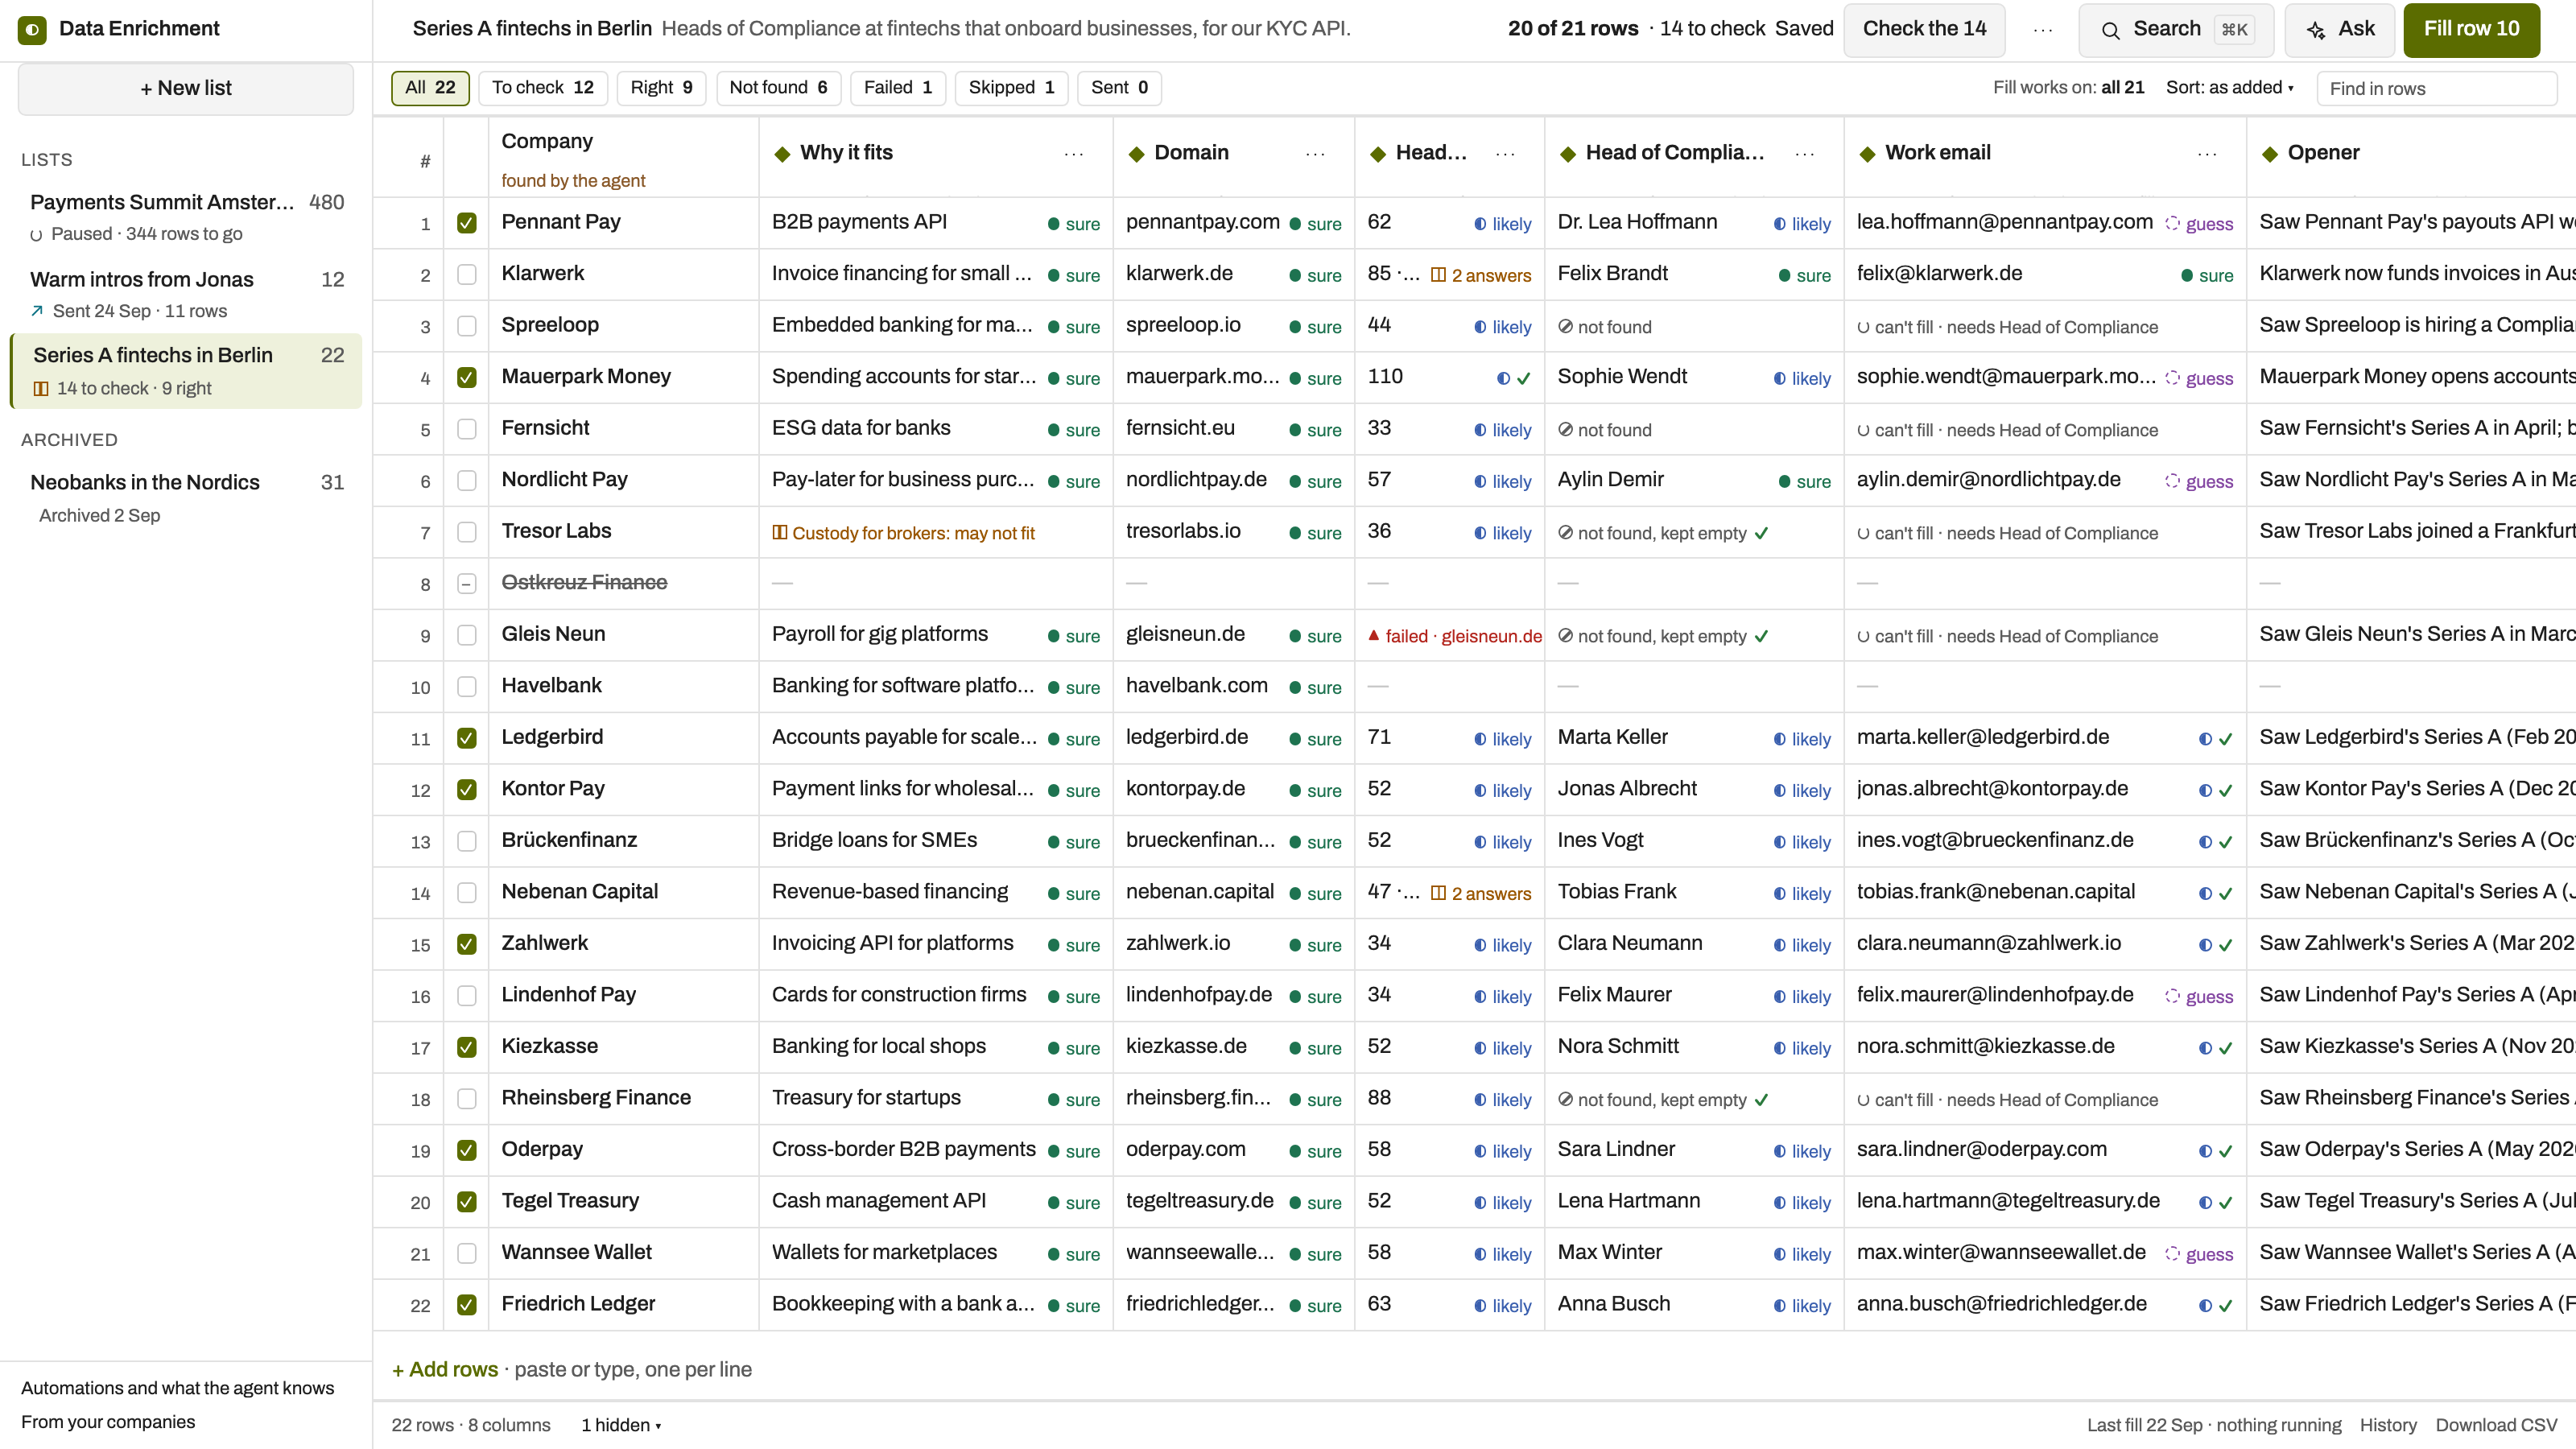This screenshot has height=1449, width=2576.
Task: Click the search magnifier icon in top bar
Action: coord(2110,30)
